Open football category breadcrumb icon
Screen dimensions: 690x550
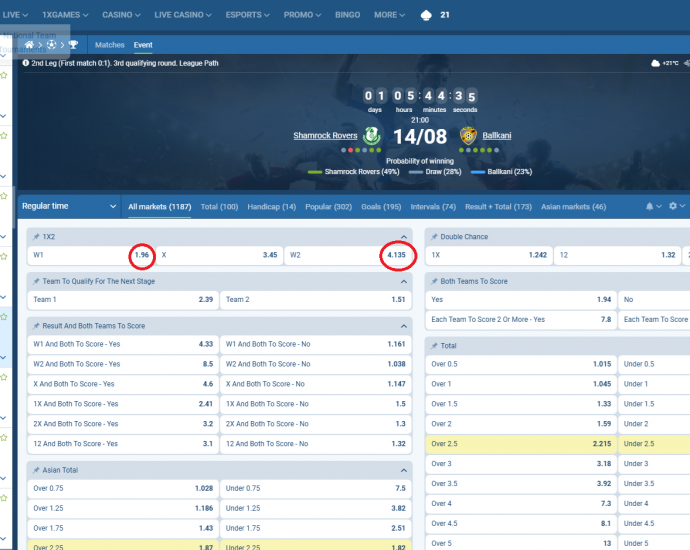click(x=51, y=44)
